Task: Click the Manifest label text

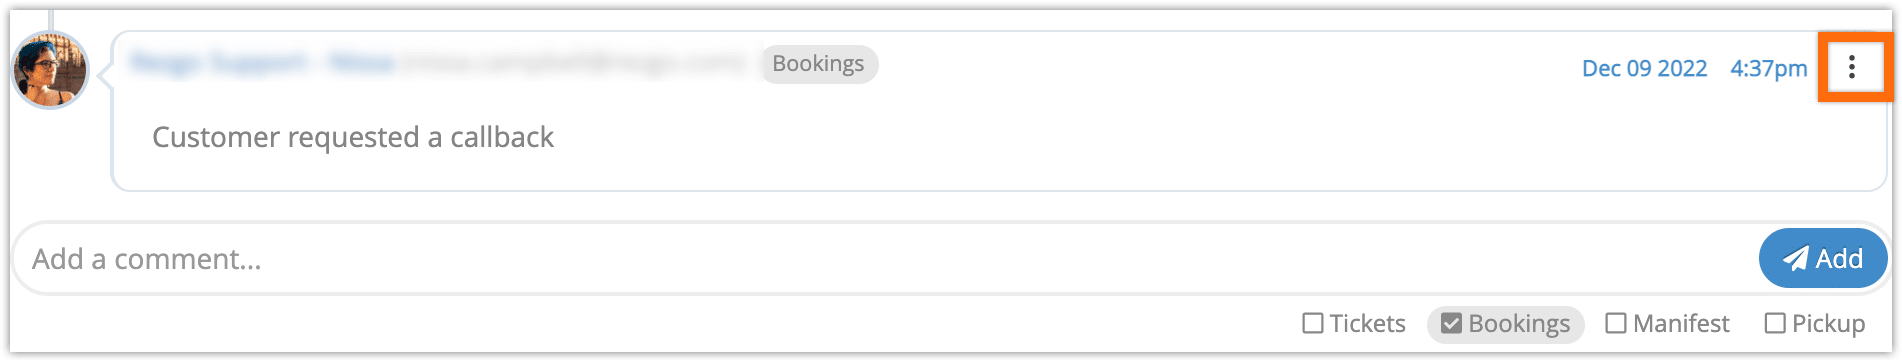Action: tap(1681, 323)
